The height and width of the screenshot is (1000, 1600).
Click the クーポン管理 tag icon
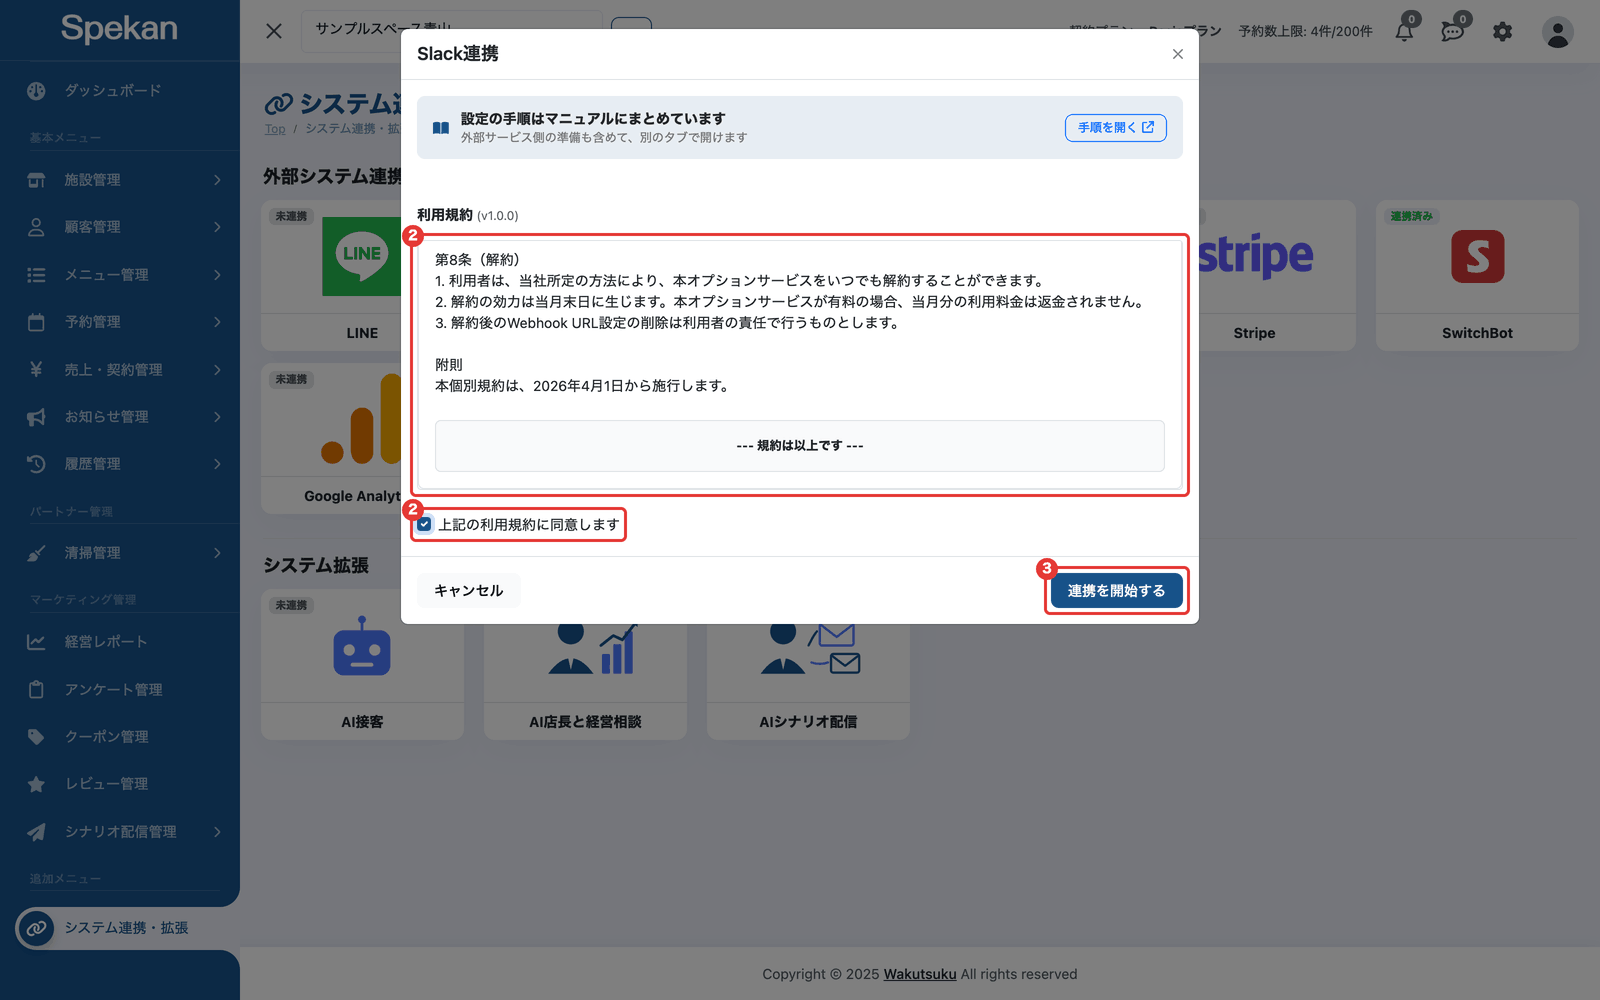(36, 737)
